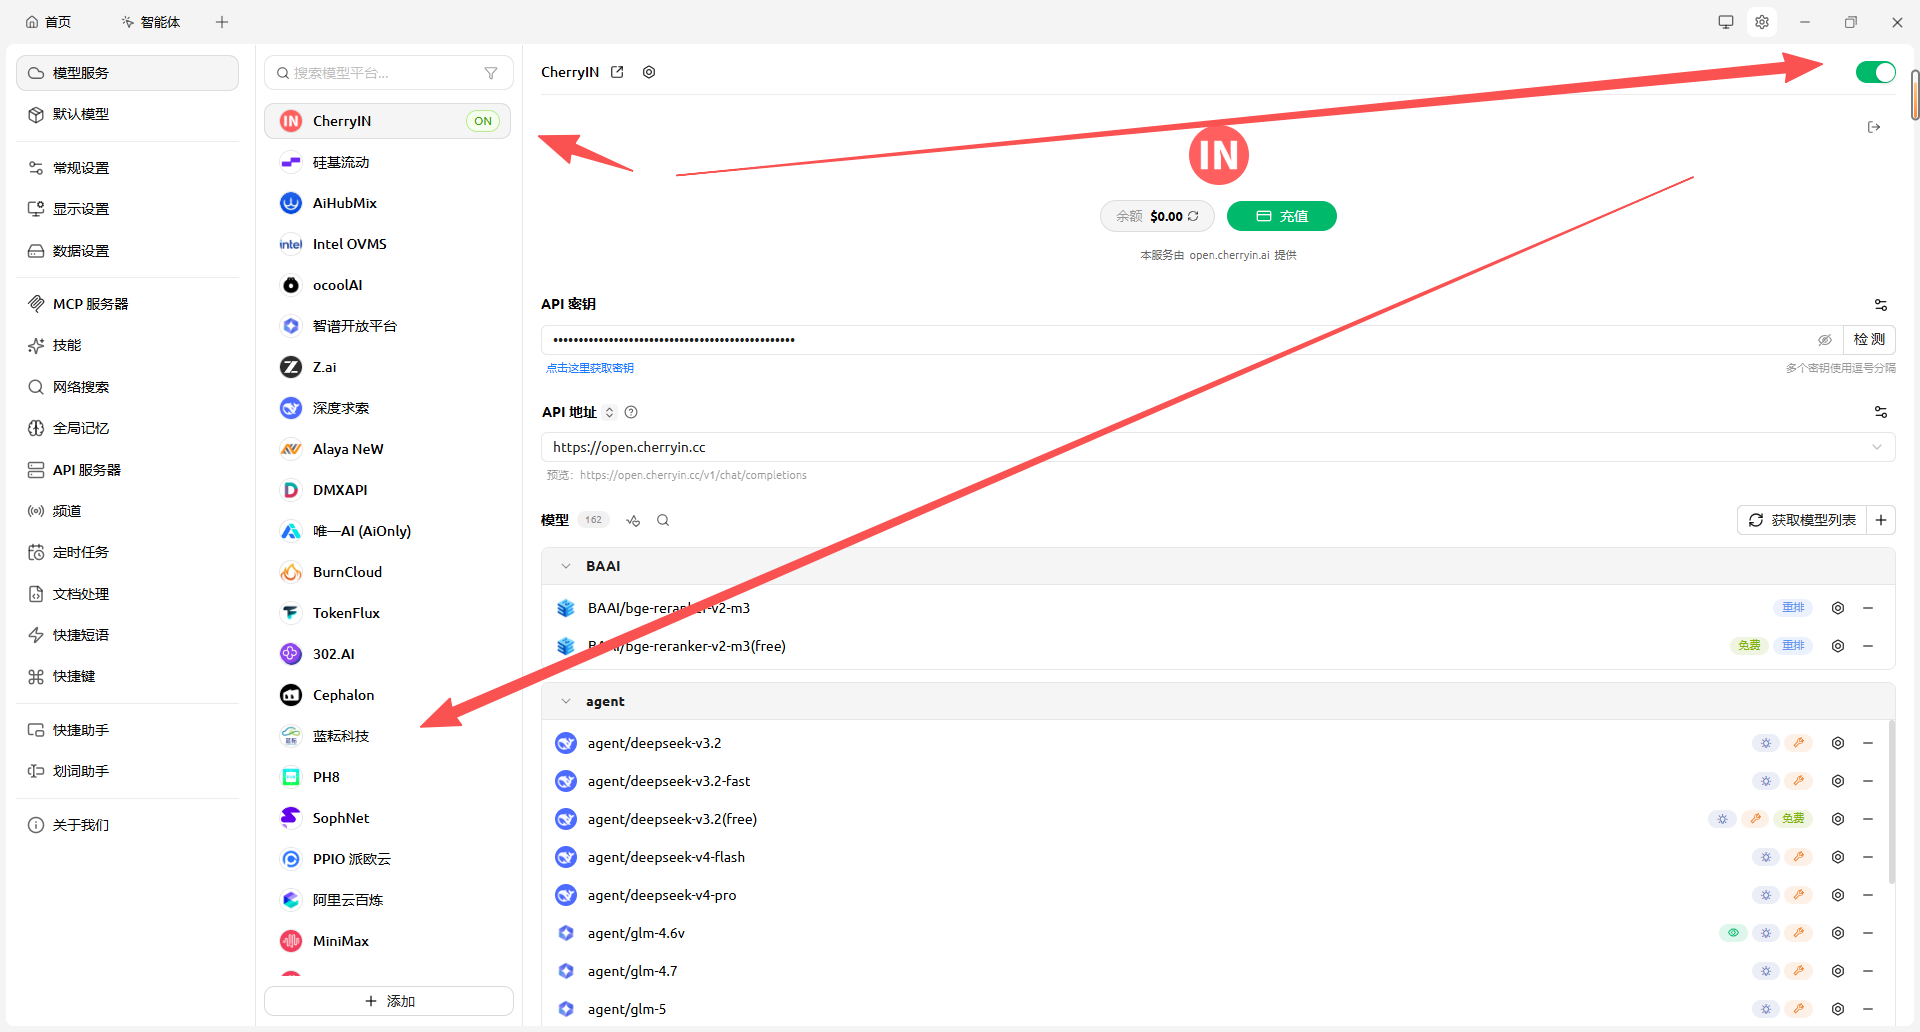Open settings for agent/glm-4.6v
Viewport: 1920px width, 1032px height.
[x=1838, y=933]
